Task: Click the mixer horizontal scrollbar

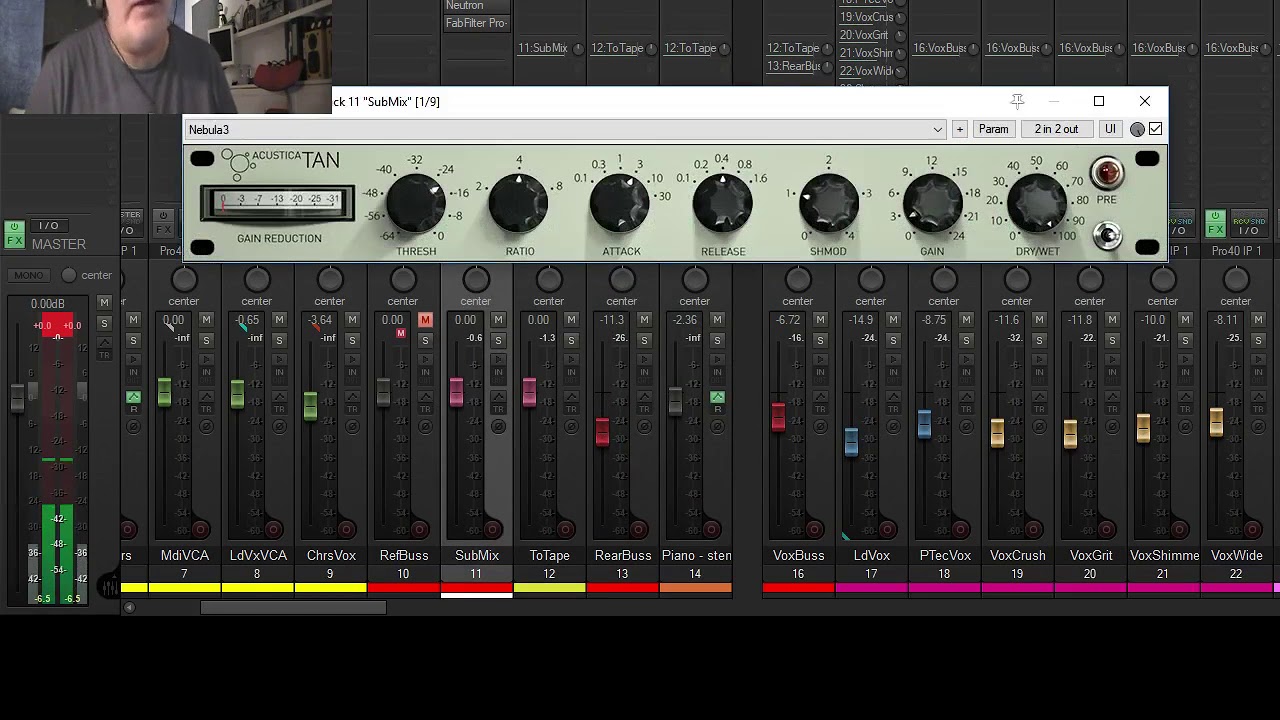Action: (x=293, y=607)
